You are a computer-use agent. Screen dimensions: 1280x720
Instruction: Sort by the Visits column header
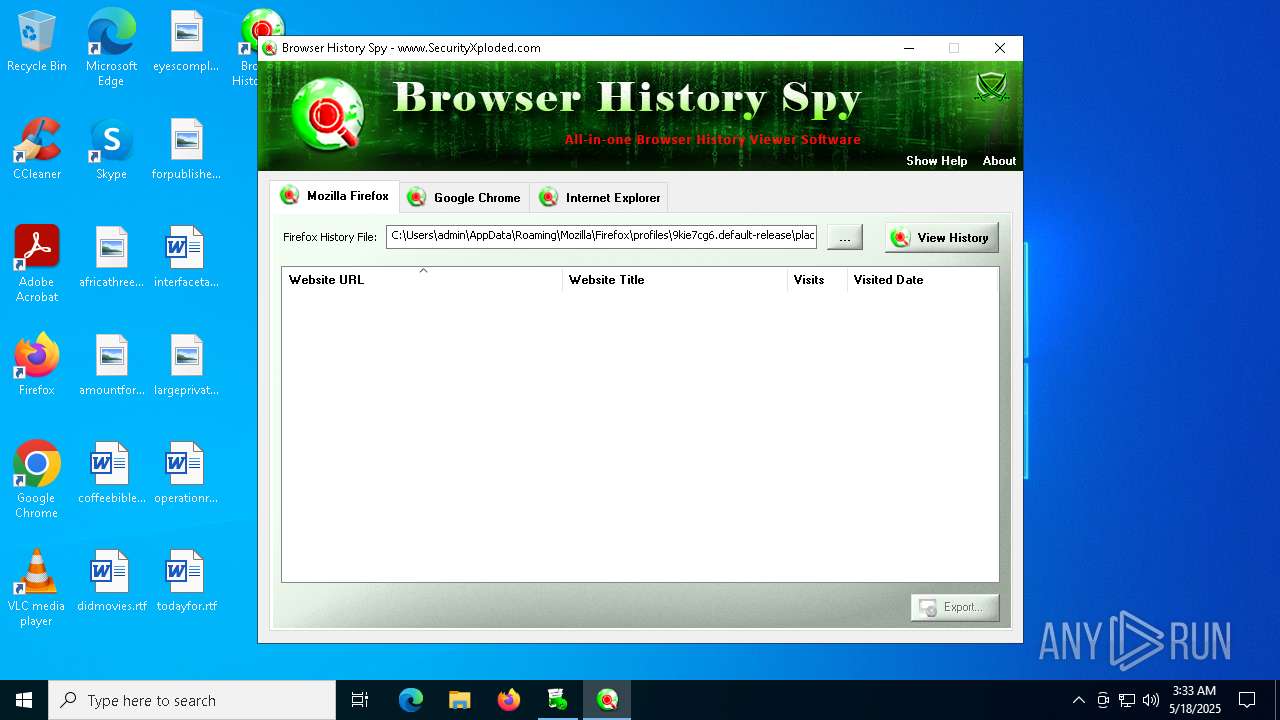(817, 280)
